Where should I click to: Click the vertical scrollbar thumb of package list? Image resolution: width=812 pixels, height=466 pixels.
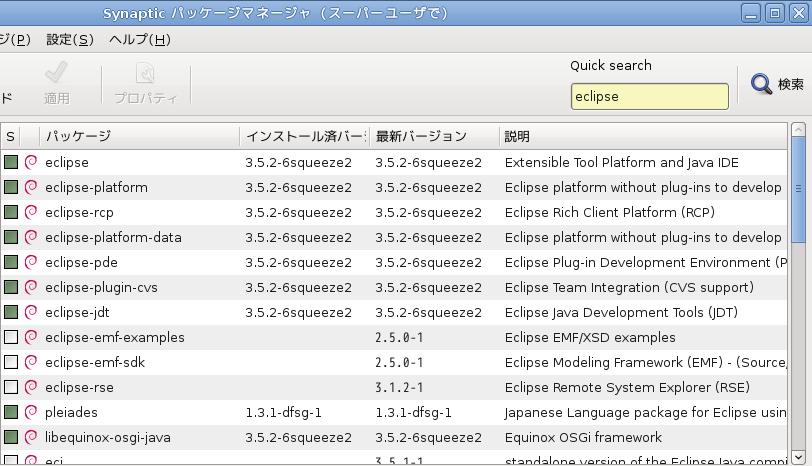[x=799, y=190]
